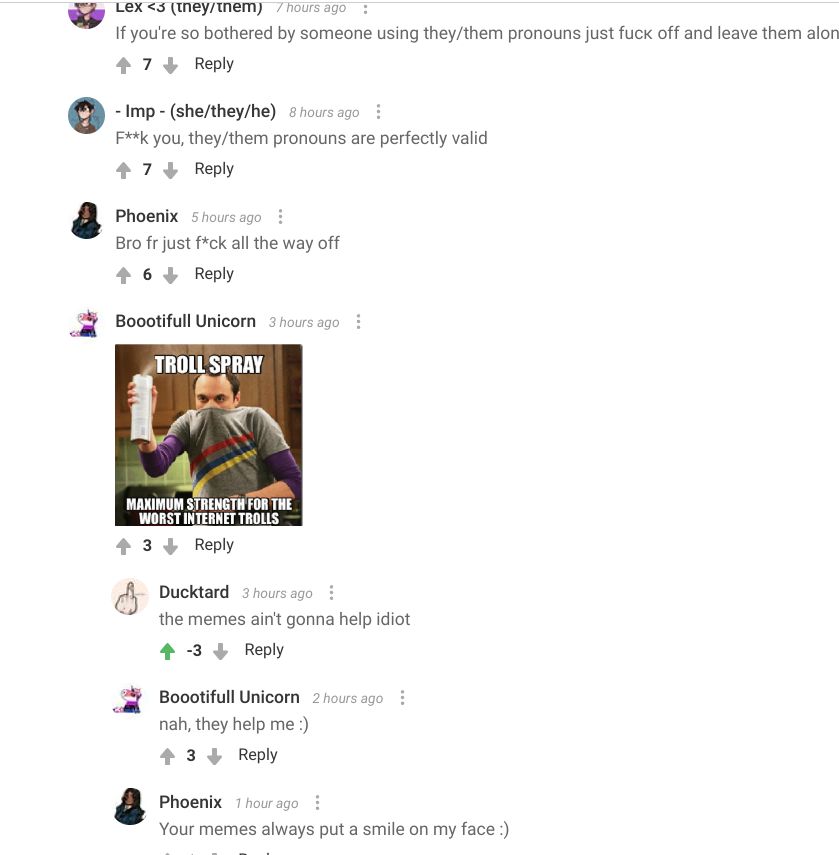Open the Boootifull Unicorn username link on meme post
The width and height of the screenshot is (839, 855).
coord(185,321)
